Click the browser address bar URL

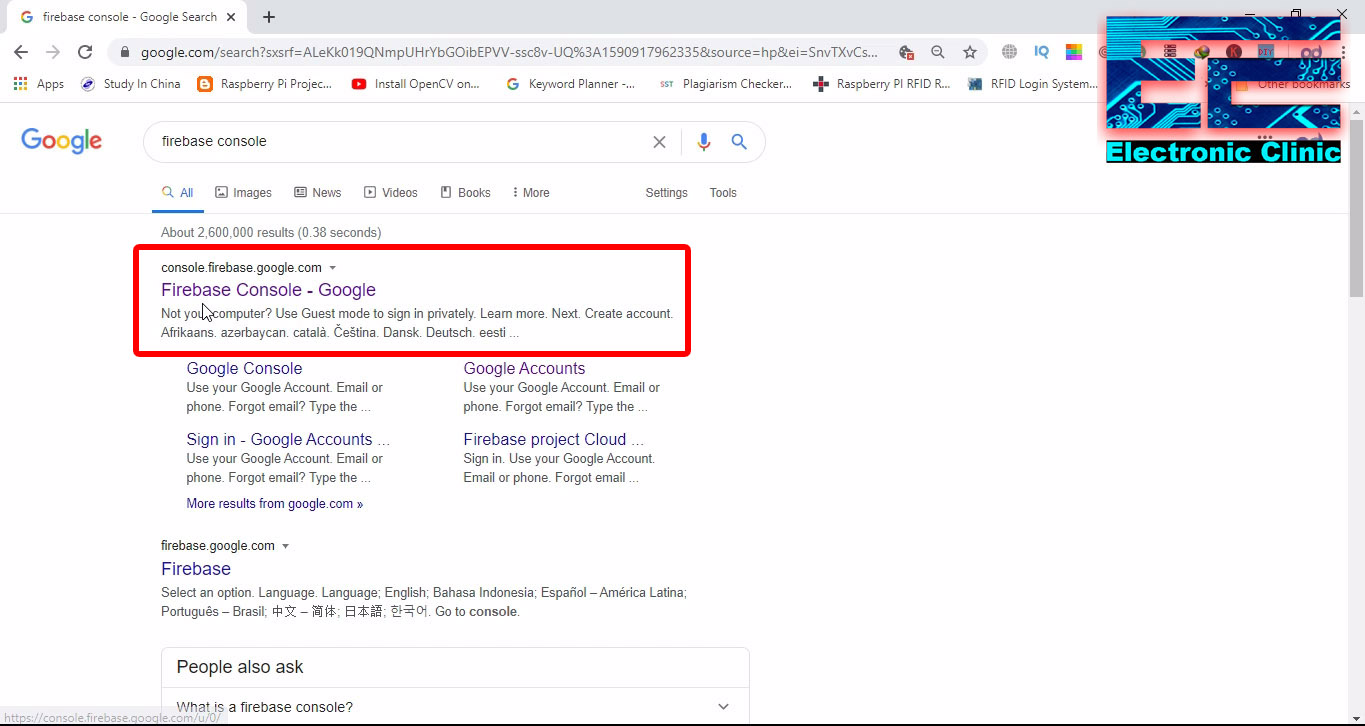[510, 52]
